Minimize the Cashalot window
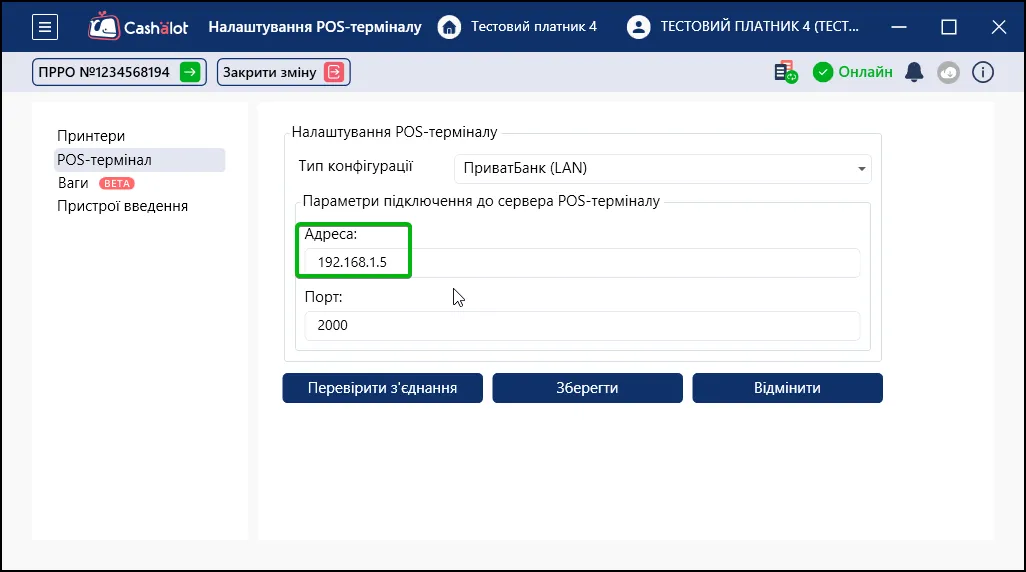The height and width of the screenshot is (572, 1026). 899,27
